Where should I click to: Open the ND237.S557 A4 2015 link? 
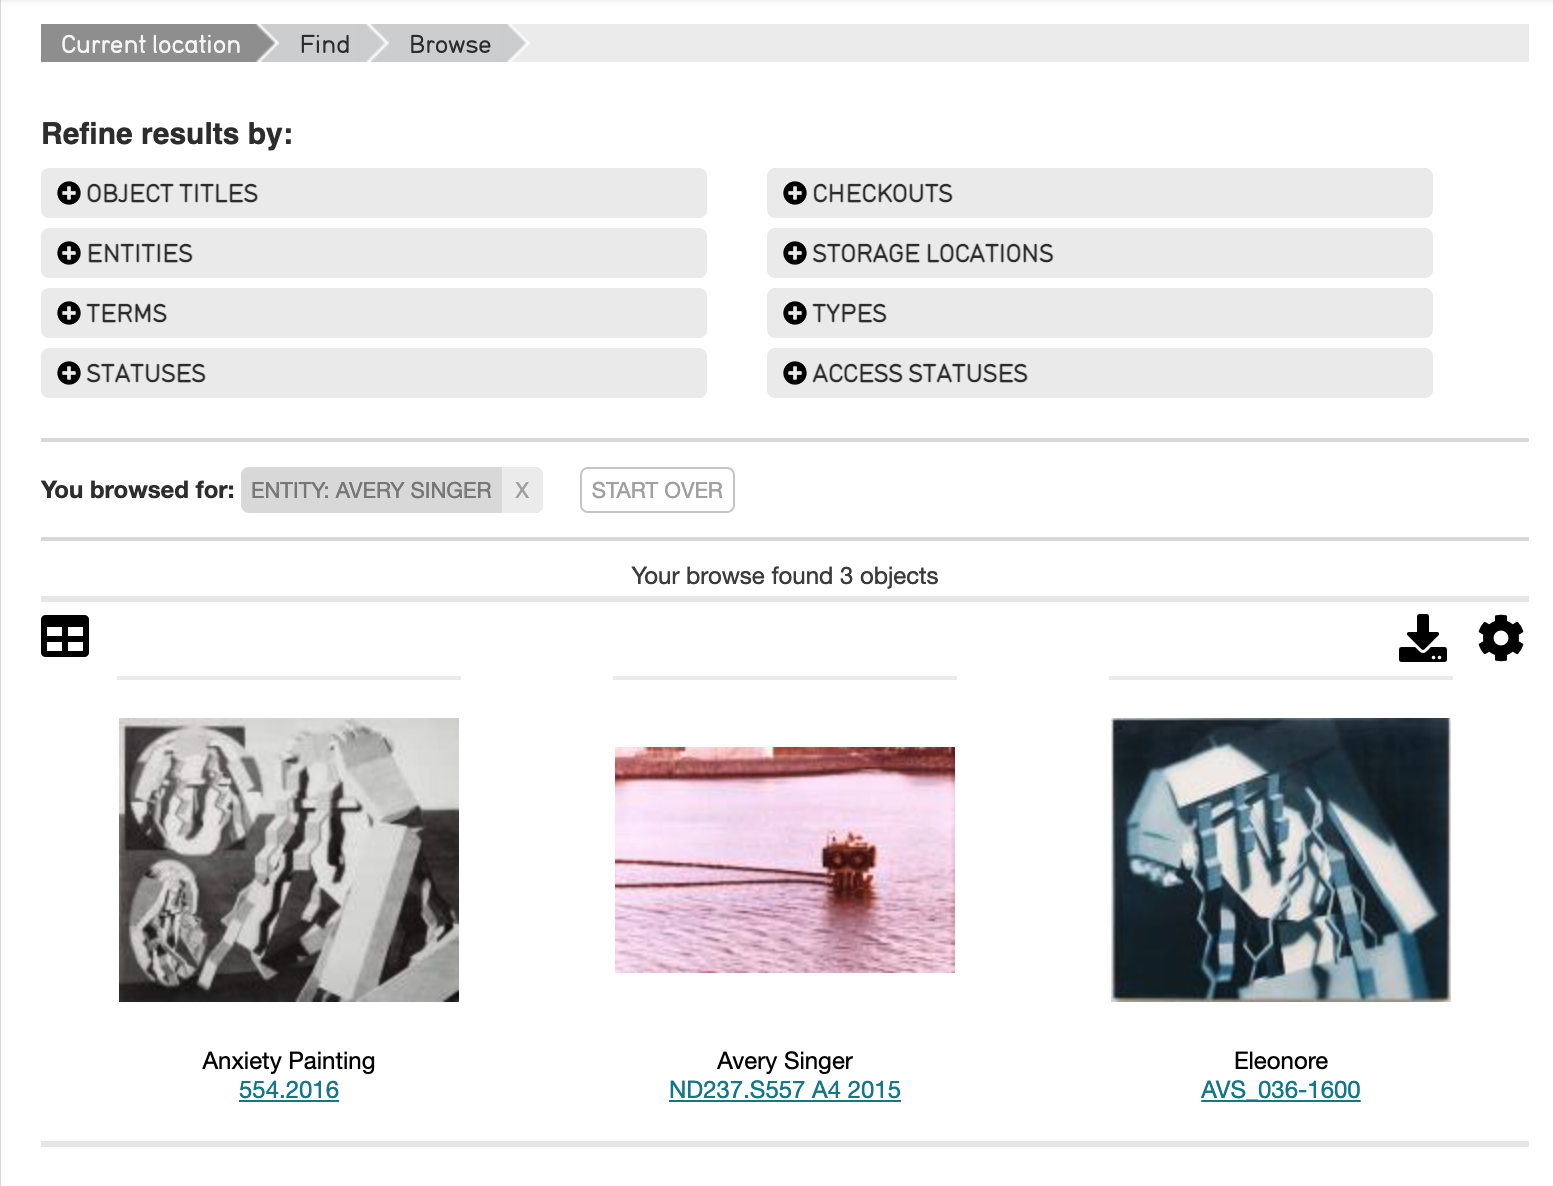[785, 1090]
